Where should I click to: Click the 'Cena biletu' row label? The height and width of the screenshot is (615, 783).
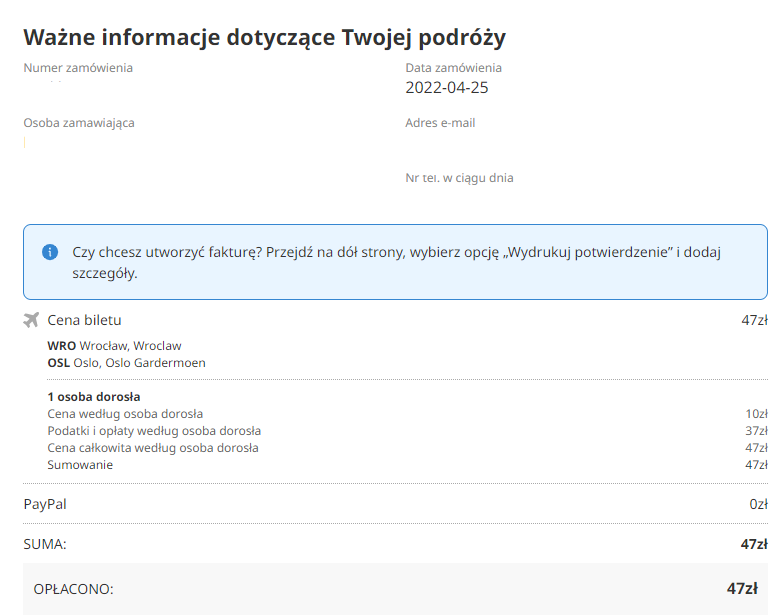[x=84, y=320]
